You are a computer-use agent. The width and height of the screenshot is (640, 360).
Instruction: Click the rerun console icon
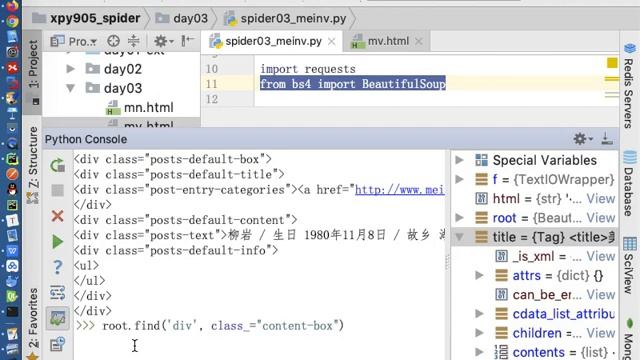click(x=58, y=165)
